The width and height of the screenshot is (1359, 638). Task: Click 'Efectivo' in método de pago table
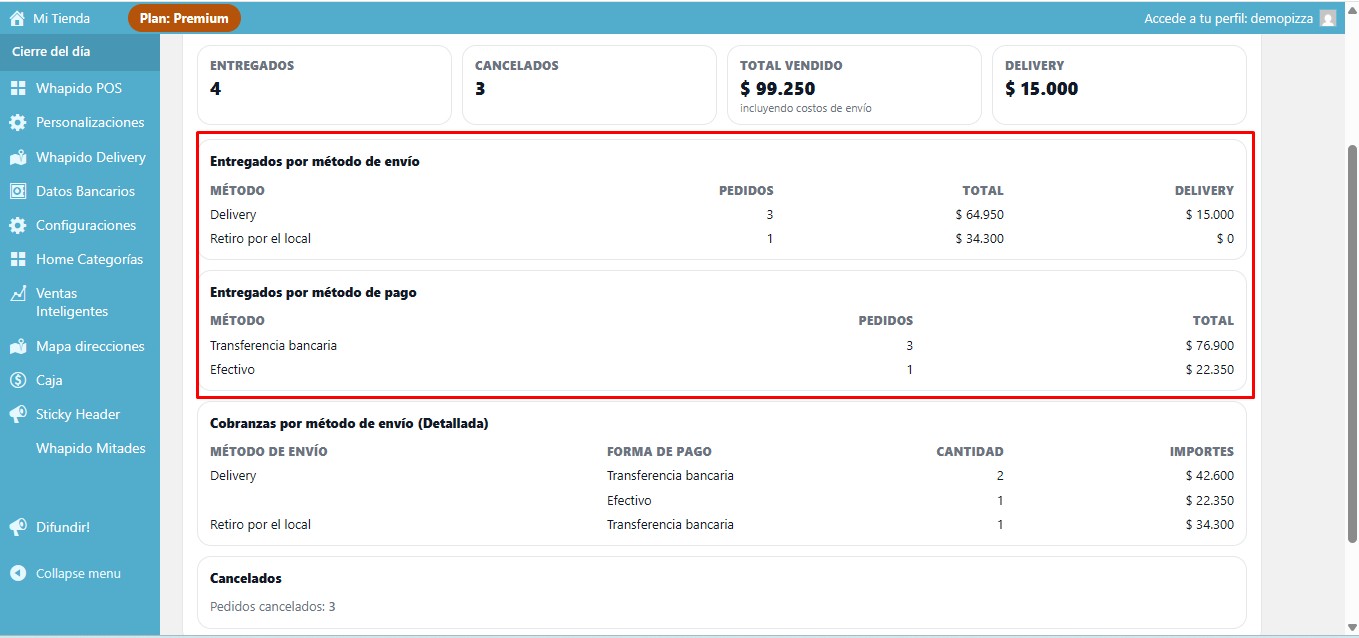[232, 369]
